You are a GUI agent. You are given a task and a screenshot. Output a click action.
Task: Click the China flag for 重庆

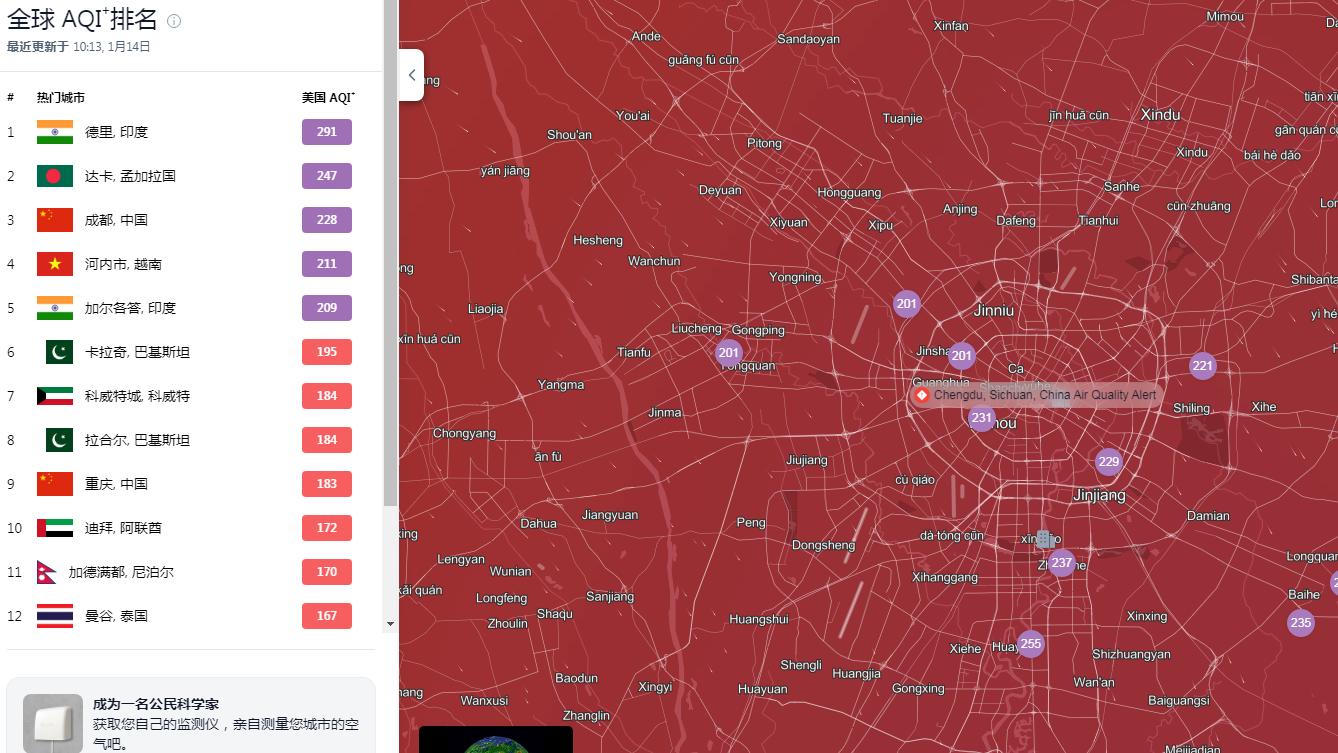[x=55, y=484]
